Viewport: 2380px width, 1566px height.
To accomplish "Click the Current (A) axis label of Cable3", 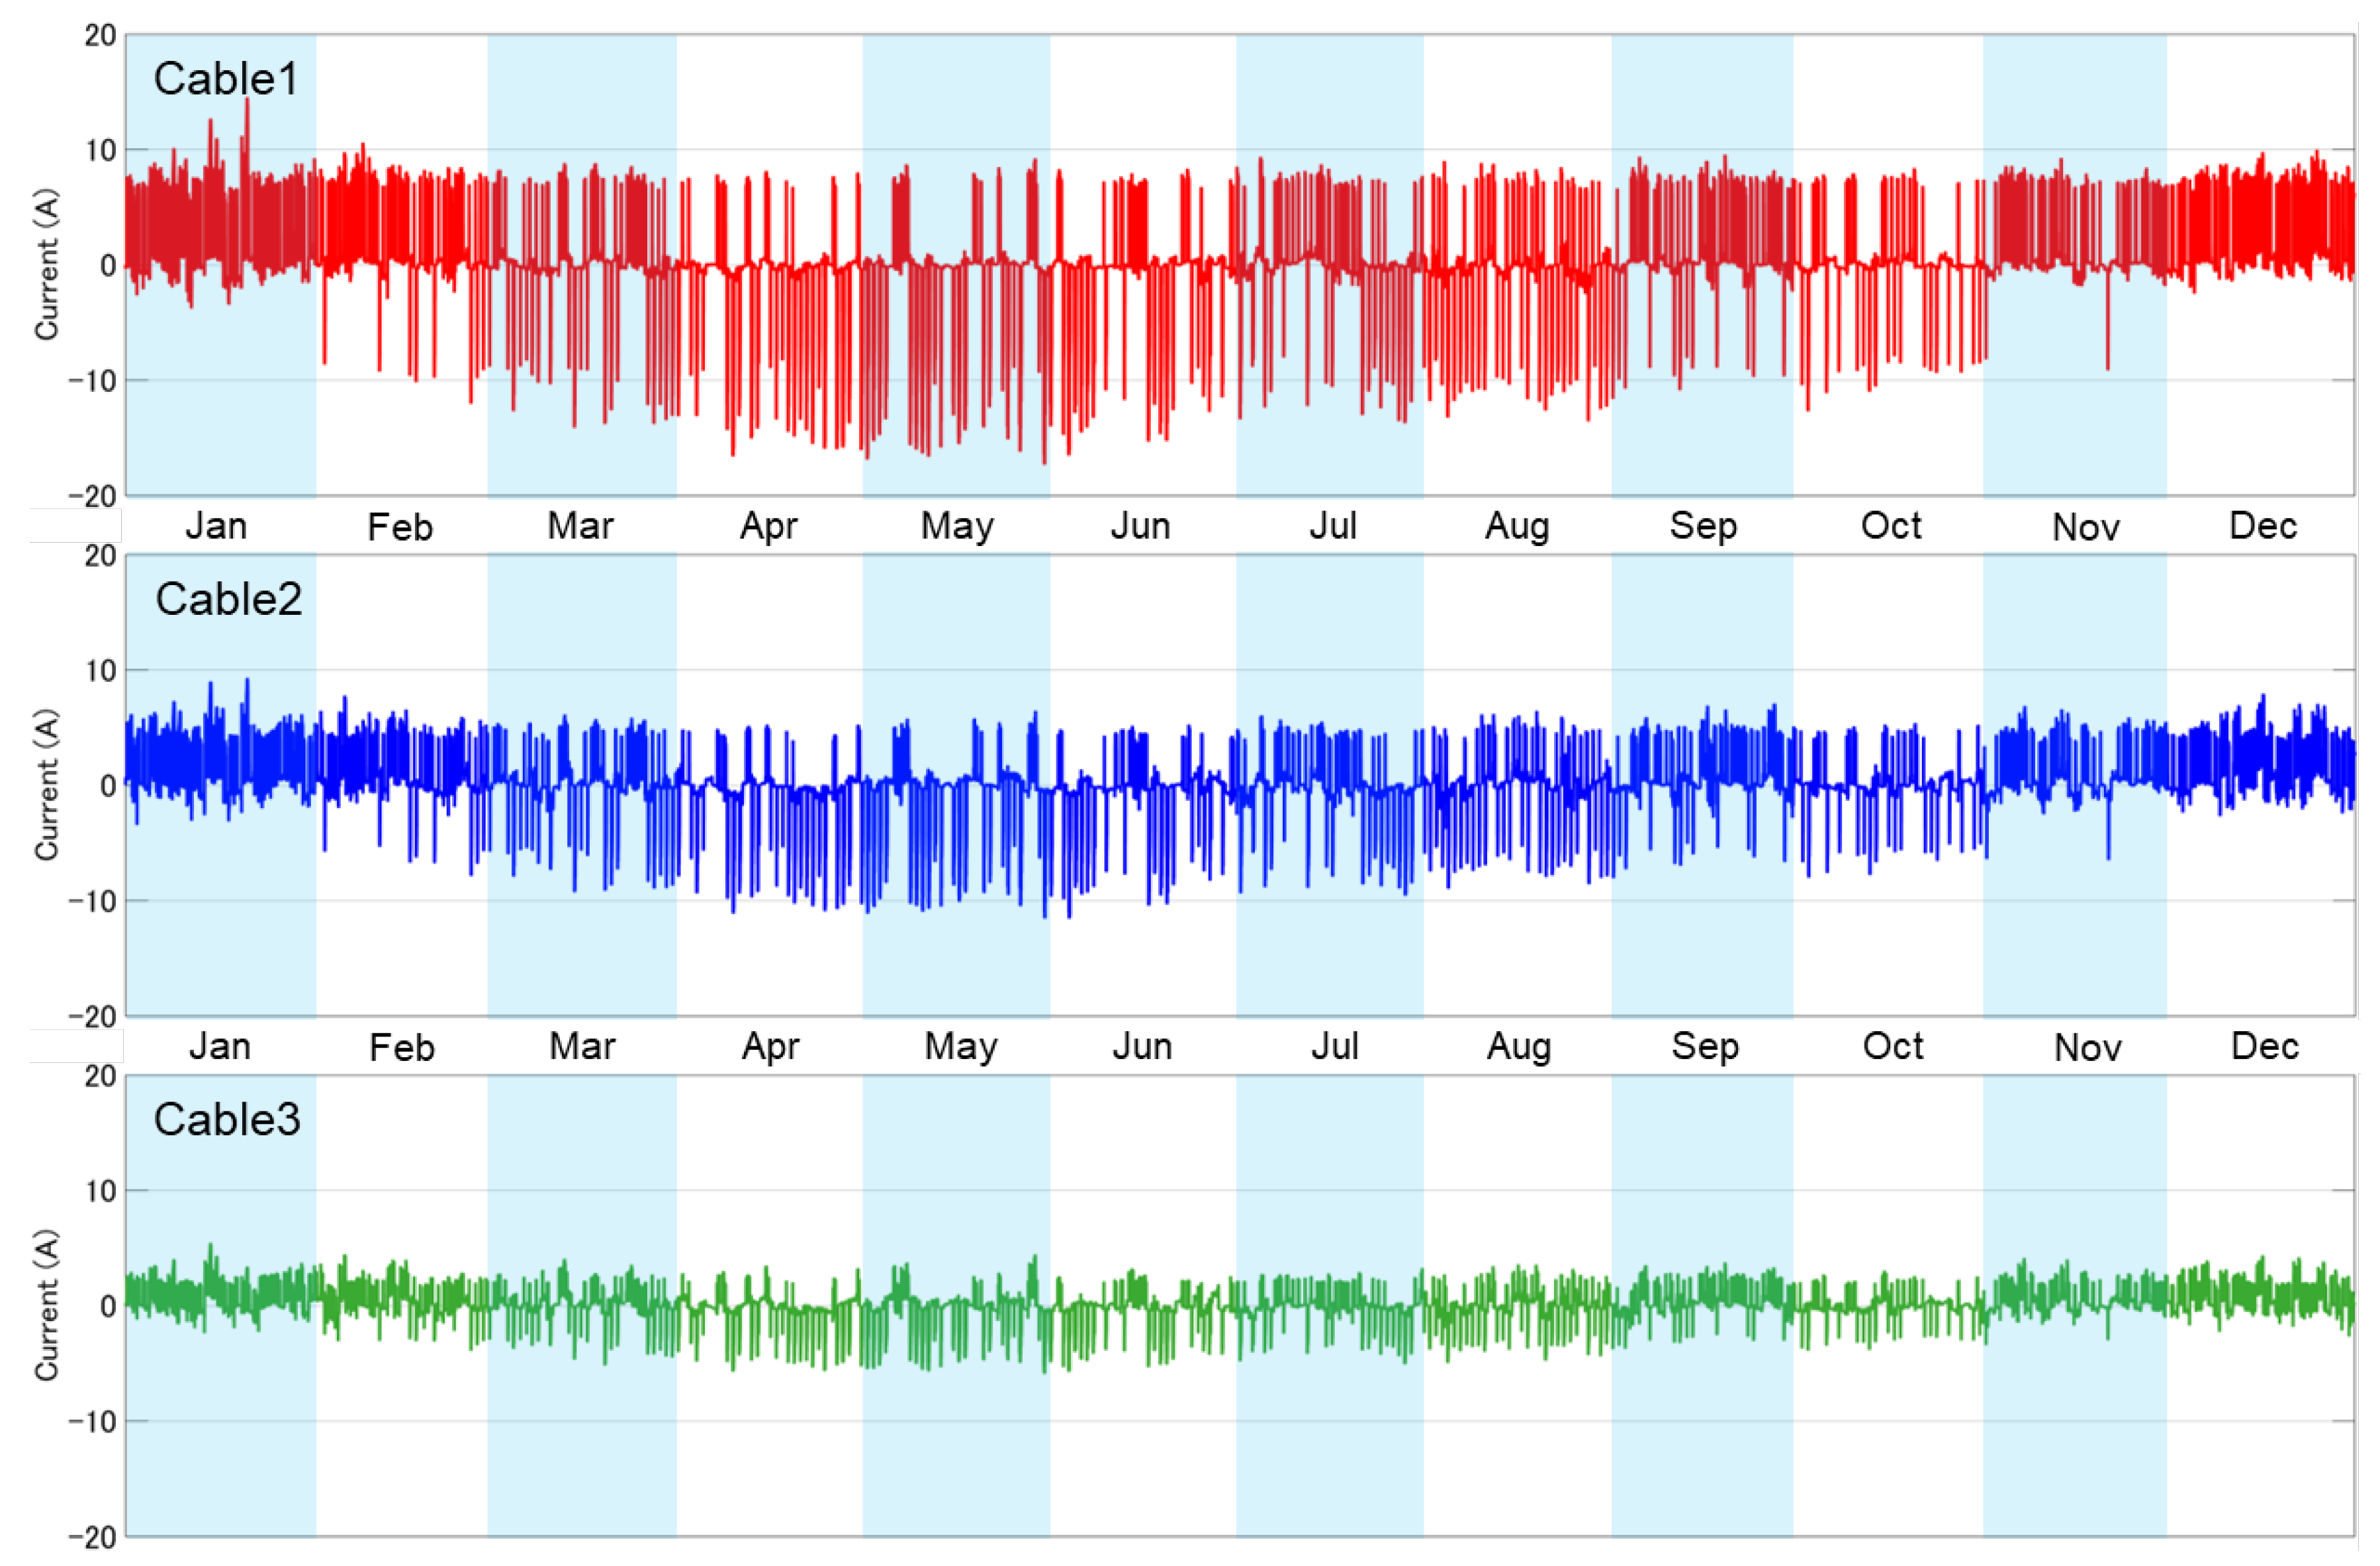I will click(46, 1305).
